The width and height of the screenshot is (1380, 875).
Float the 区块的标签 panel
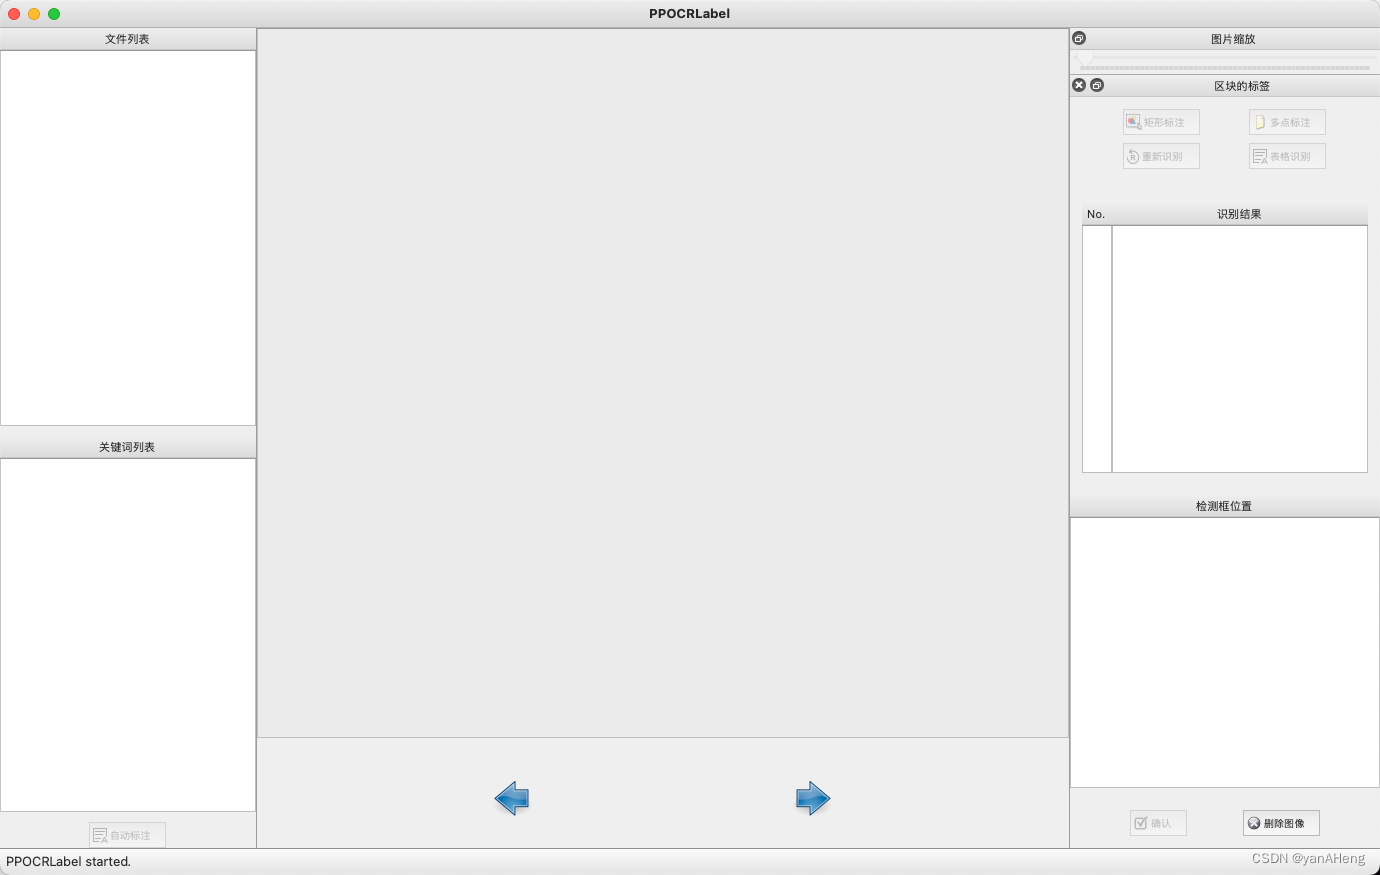click(x=1097, y=85)
